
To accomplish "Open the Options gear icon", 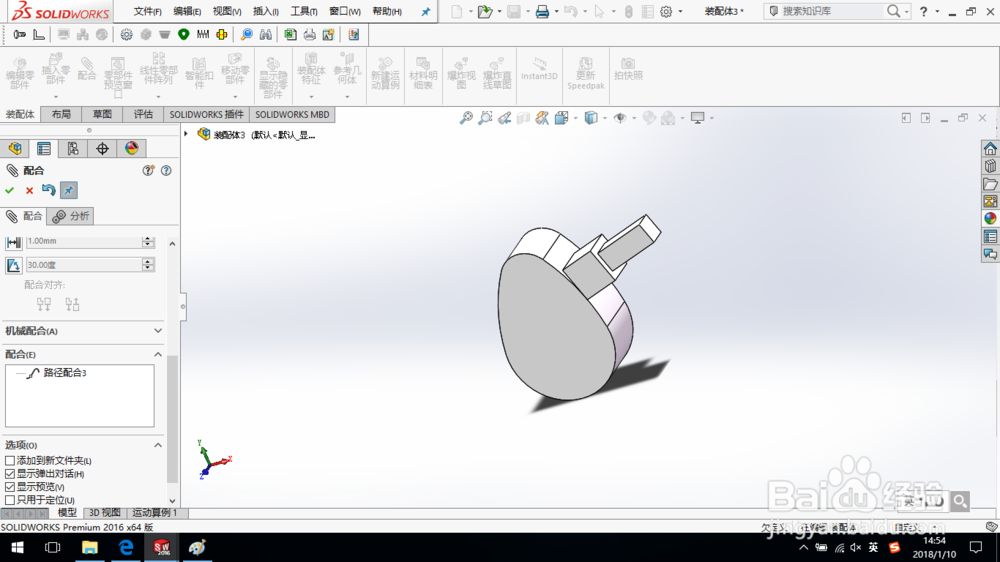I will (666, 11).
